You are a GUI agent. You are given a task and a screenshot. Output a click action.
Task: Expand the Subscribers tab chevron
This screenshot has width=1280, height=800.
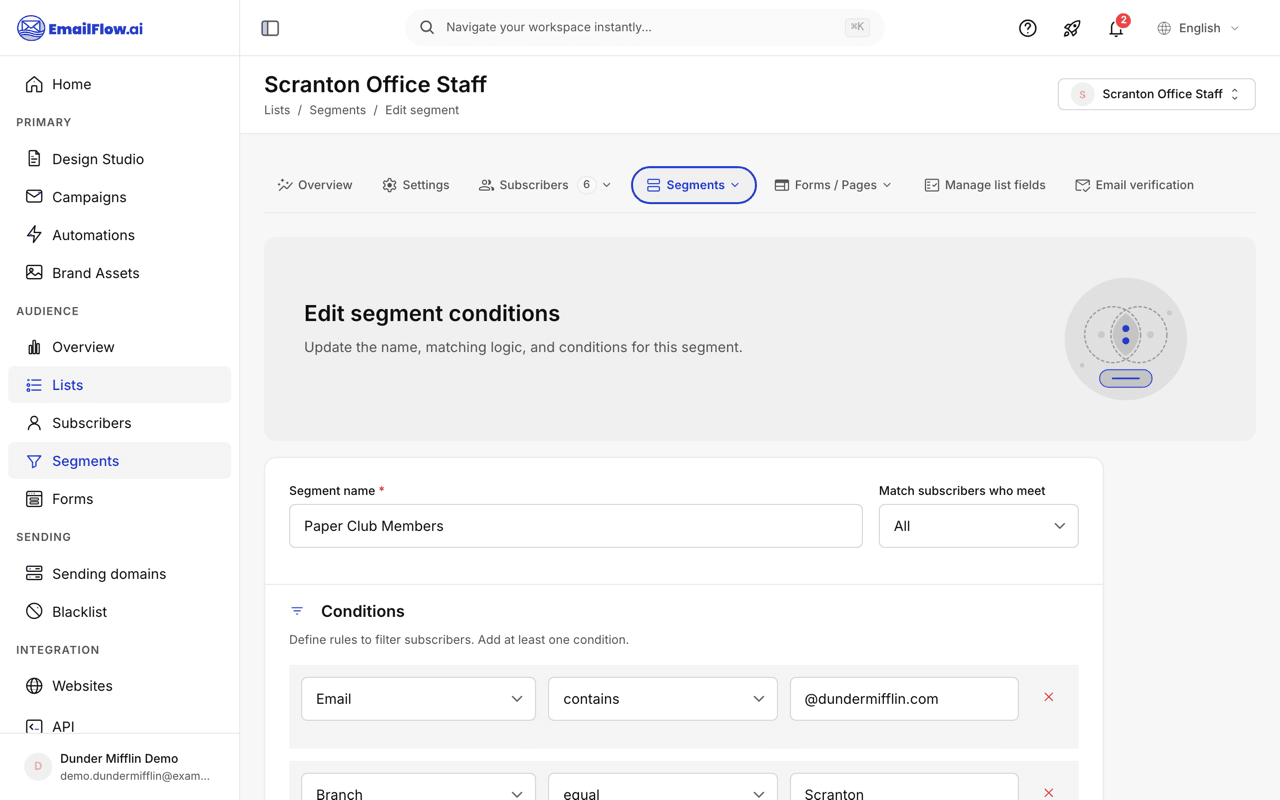tap(607, 185)
